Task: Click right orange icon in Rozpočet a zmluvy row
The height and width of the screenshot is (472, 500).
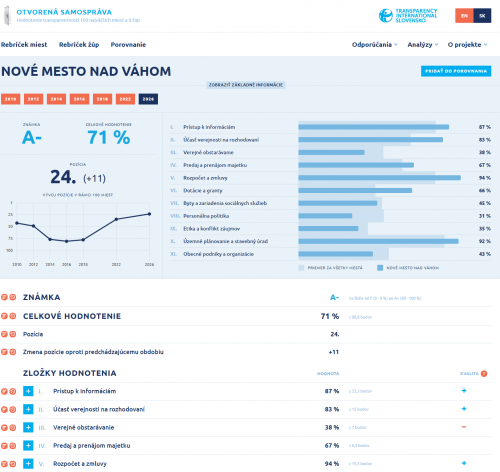Action: pos(13,464)
